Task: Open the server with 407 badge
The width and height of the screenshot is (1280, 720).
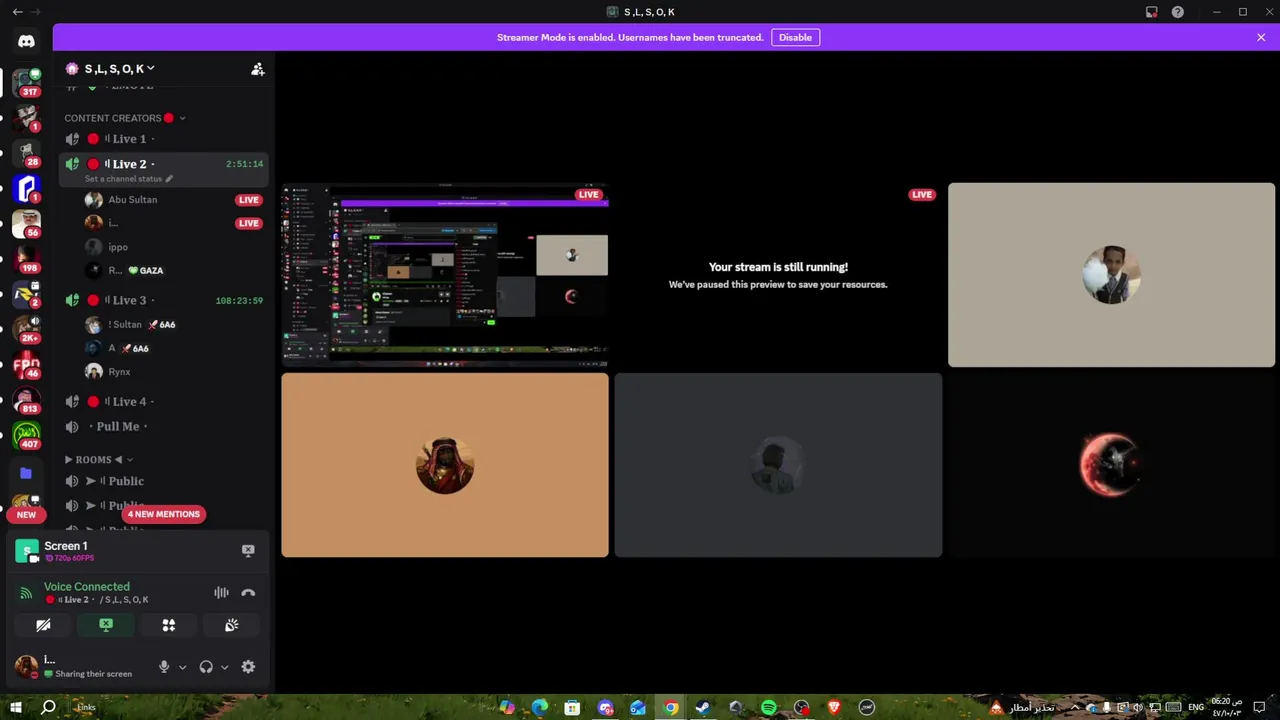Action: 26,435
